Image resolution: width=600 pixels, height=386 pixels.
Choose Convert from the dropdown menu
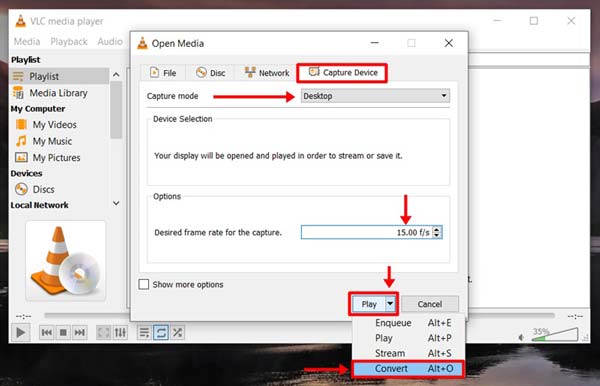[409, 369]
